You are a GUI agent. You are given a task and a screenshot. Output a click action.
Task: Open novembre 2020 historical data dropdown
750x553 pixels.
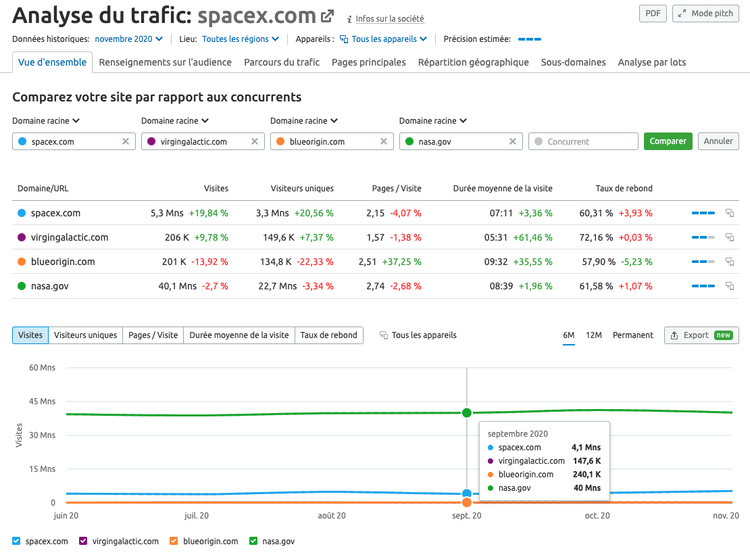(x=128, y=39)
